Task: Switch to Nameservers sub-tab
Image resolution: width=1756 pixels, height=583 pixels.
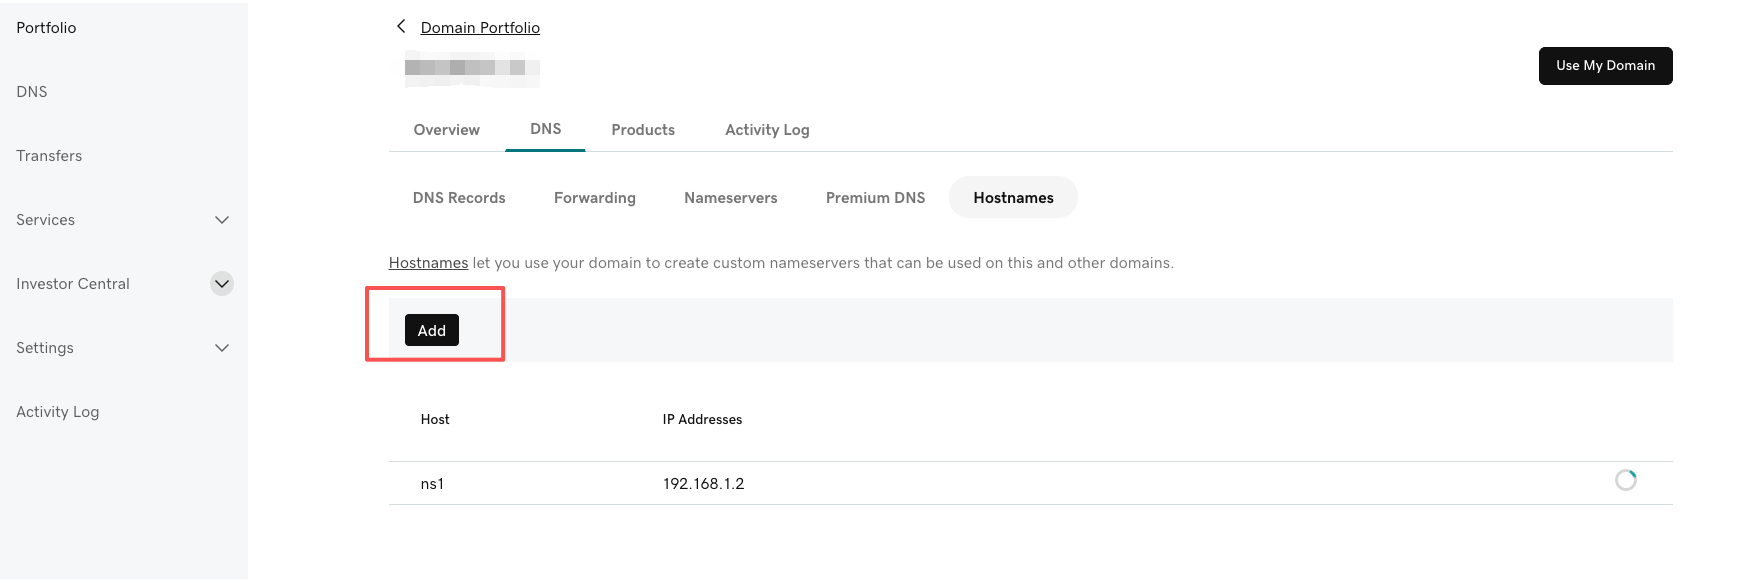Action: tap(730, 198)
